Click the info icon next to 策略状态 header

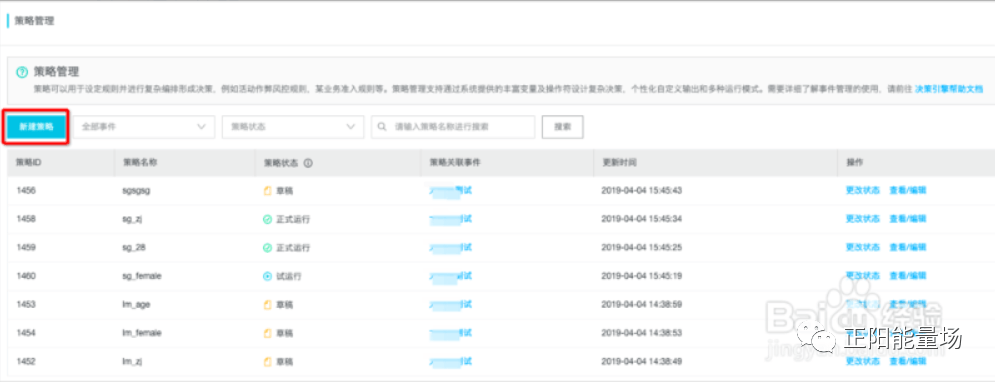tap(308, 163)
